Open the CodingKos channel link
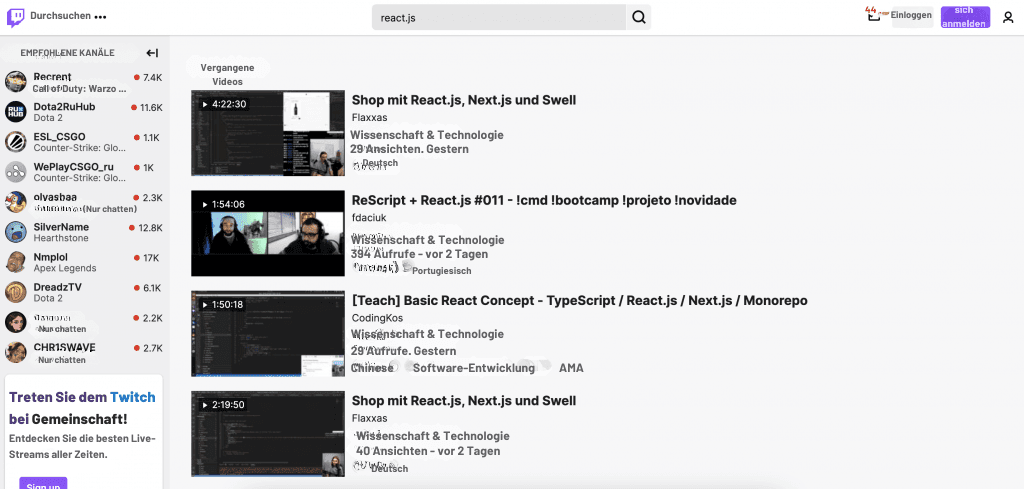 pos(378,318)
